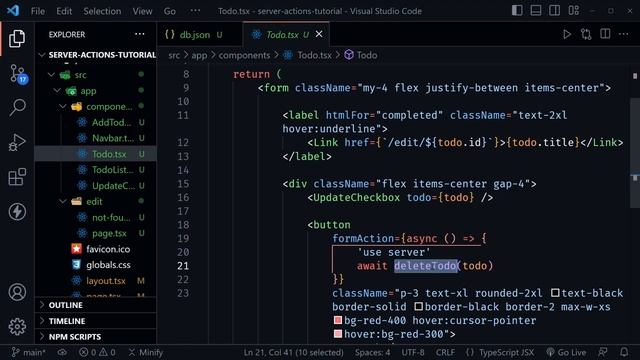
Task: Open the Extensions view
Action: [x=17, y=177]
